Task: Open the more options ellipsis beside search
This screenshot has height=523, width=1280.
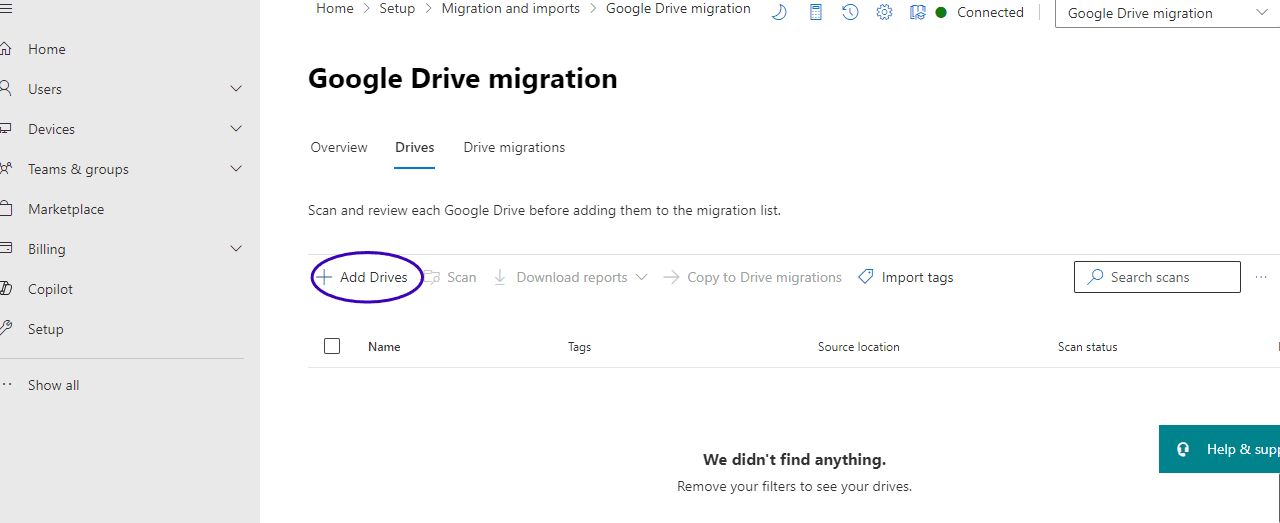Action: 1261,277
